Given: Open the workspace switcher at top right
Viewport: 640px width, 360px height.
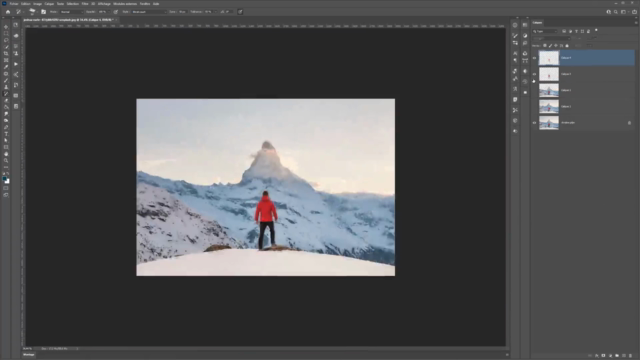Looking at the screenshot, I should [623, 12].
